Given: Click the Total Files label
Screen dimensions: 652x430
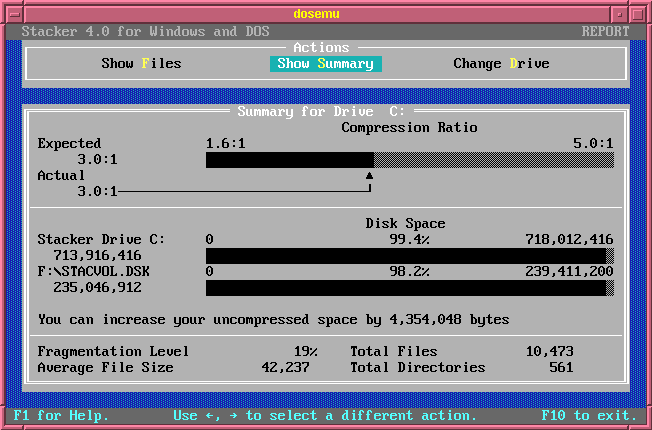Looking at the screenshot, I should [394, 351].
